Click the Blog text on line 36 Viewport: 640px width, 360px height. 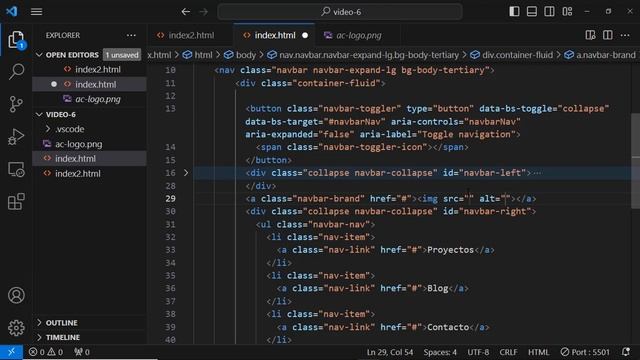[x=438, y=288]
